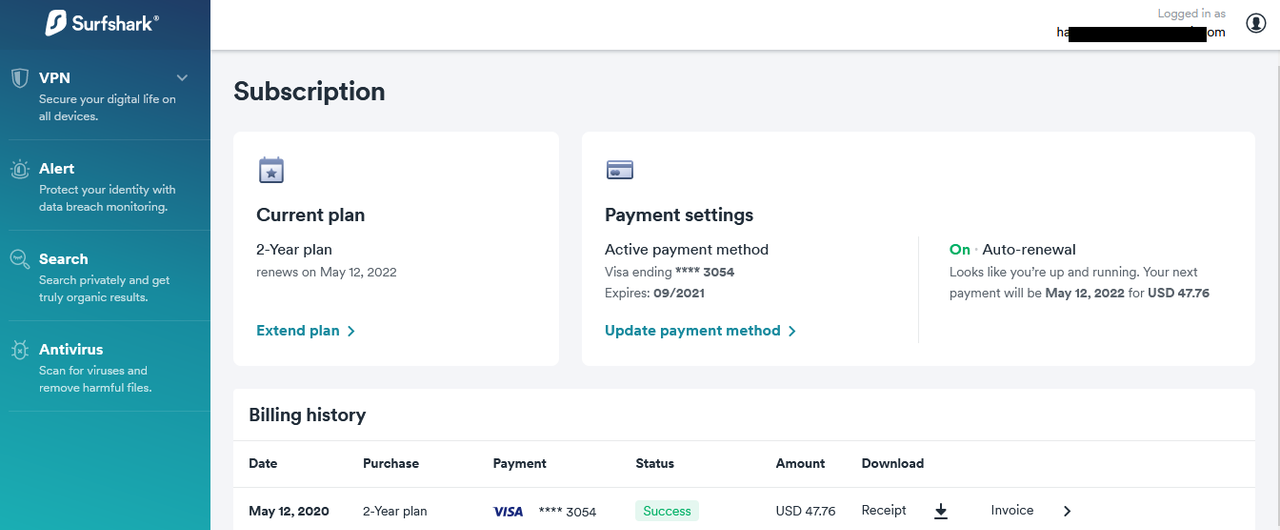Click the Amount column header
The height and width of the screenshot is (530, 1280).
point(801,464)
